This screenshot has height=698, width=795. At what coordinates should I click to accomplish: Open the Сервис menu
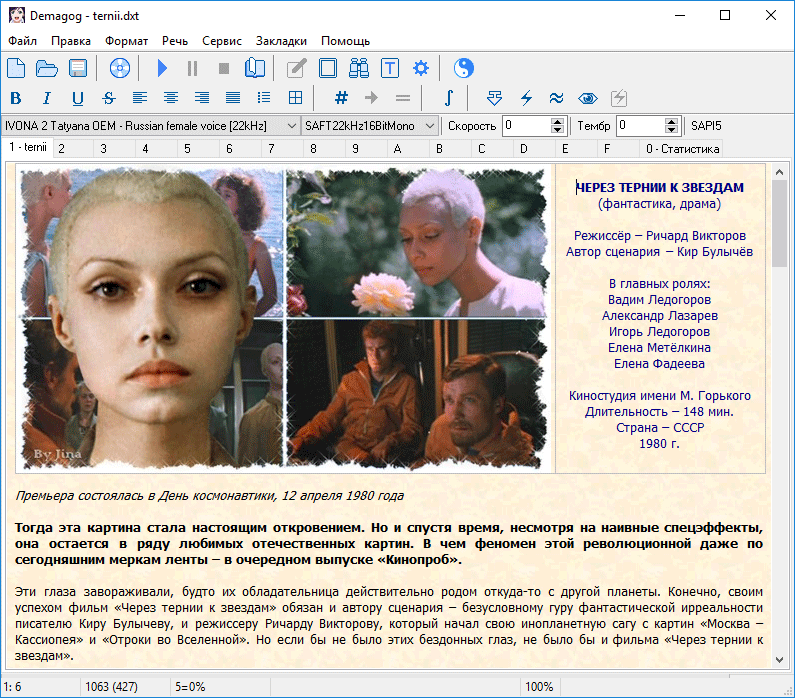[222, 41]
